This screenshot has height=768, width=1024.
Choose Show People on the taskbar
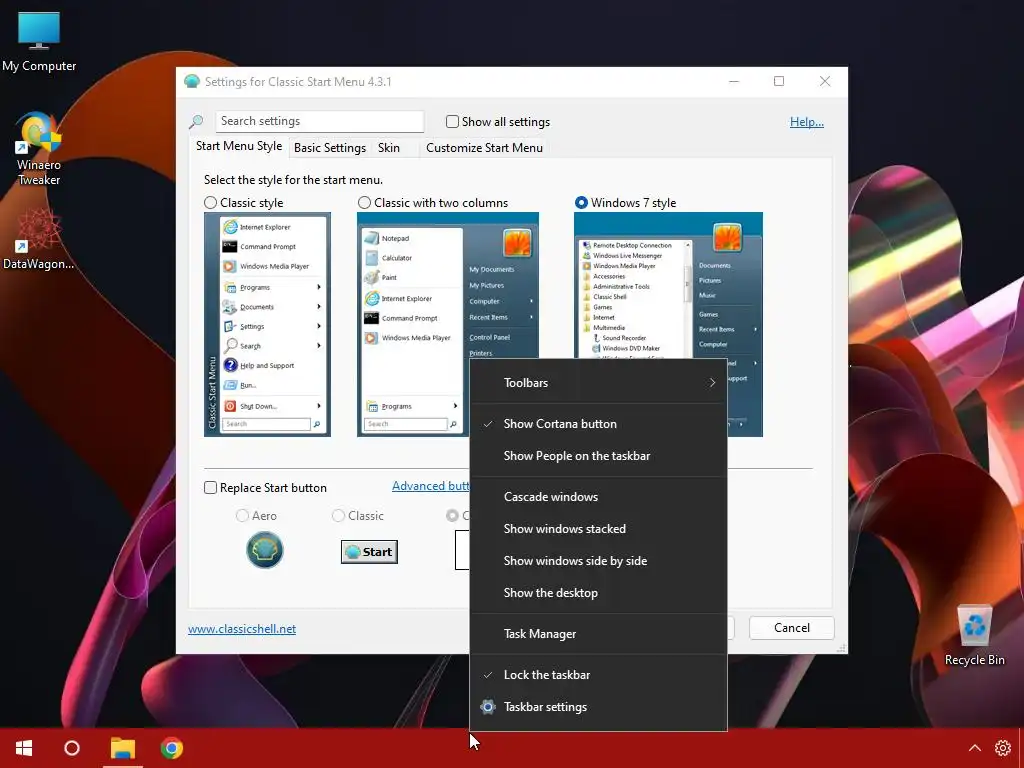tap(598, 456)
